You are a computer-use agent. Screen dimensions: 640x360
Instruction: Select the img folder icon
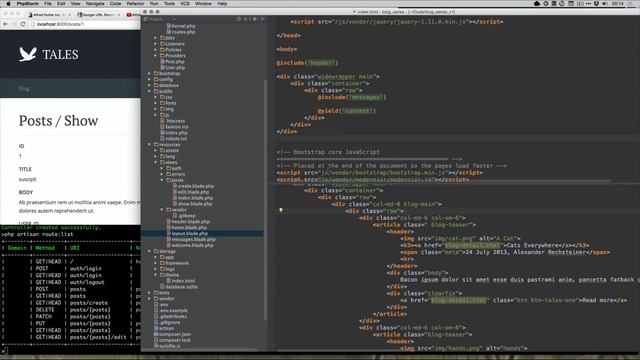coord(162,109)
